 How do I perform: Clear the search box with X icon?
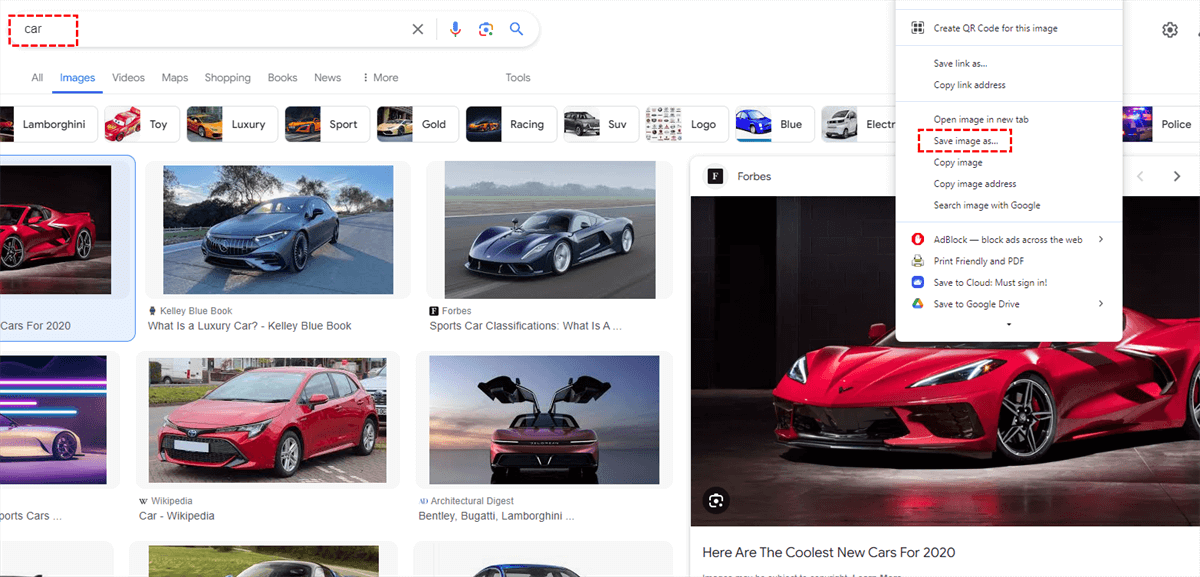pos(418,29)
